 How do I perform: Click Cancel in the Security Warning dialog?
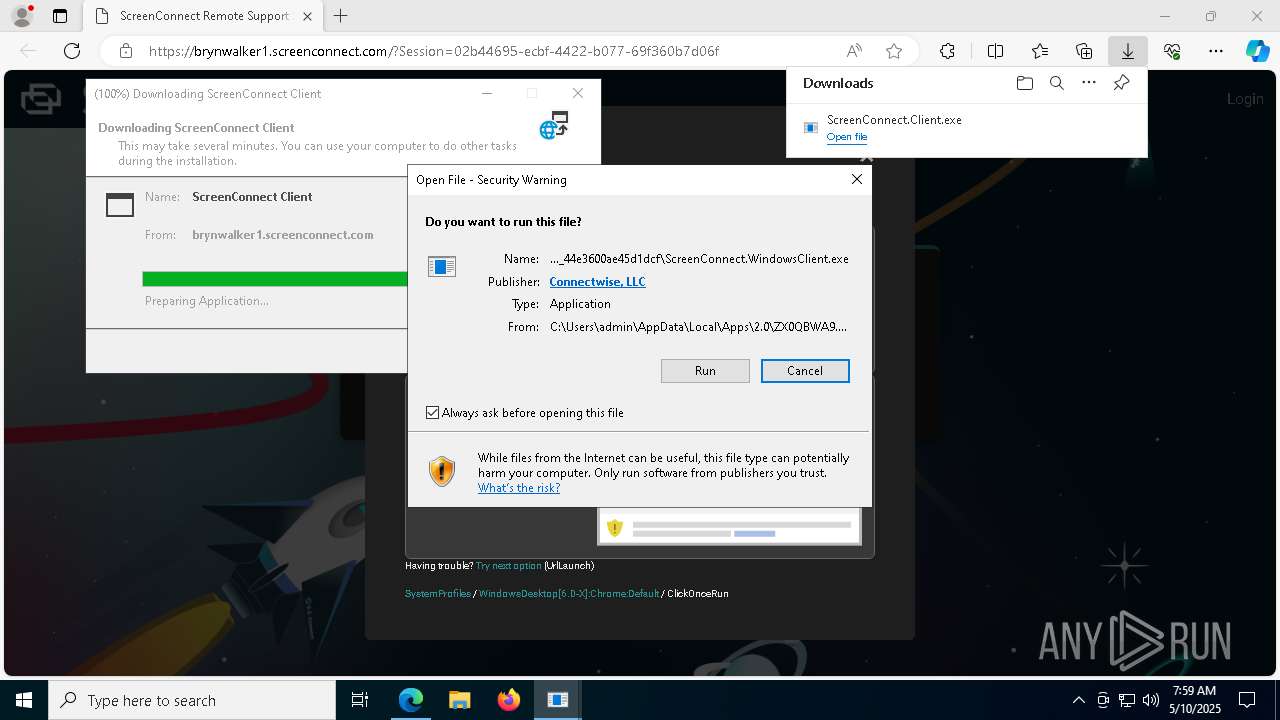click(805, 371)
